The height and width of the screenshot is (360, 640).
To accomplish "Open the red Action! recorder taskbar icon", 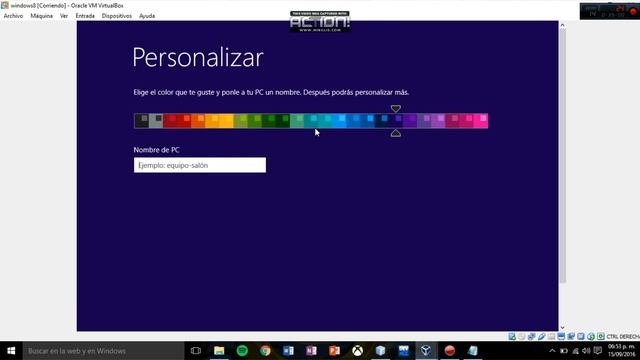I will [449, 351].
